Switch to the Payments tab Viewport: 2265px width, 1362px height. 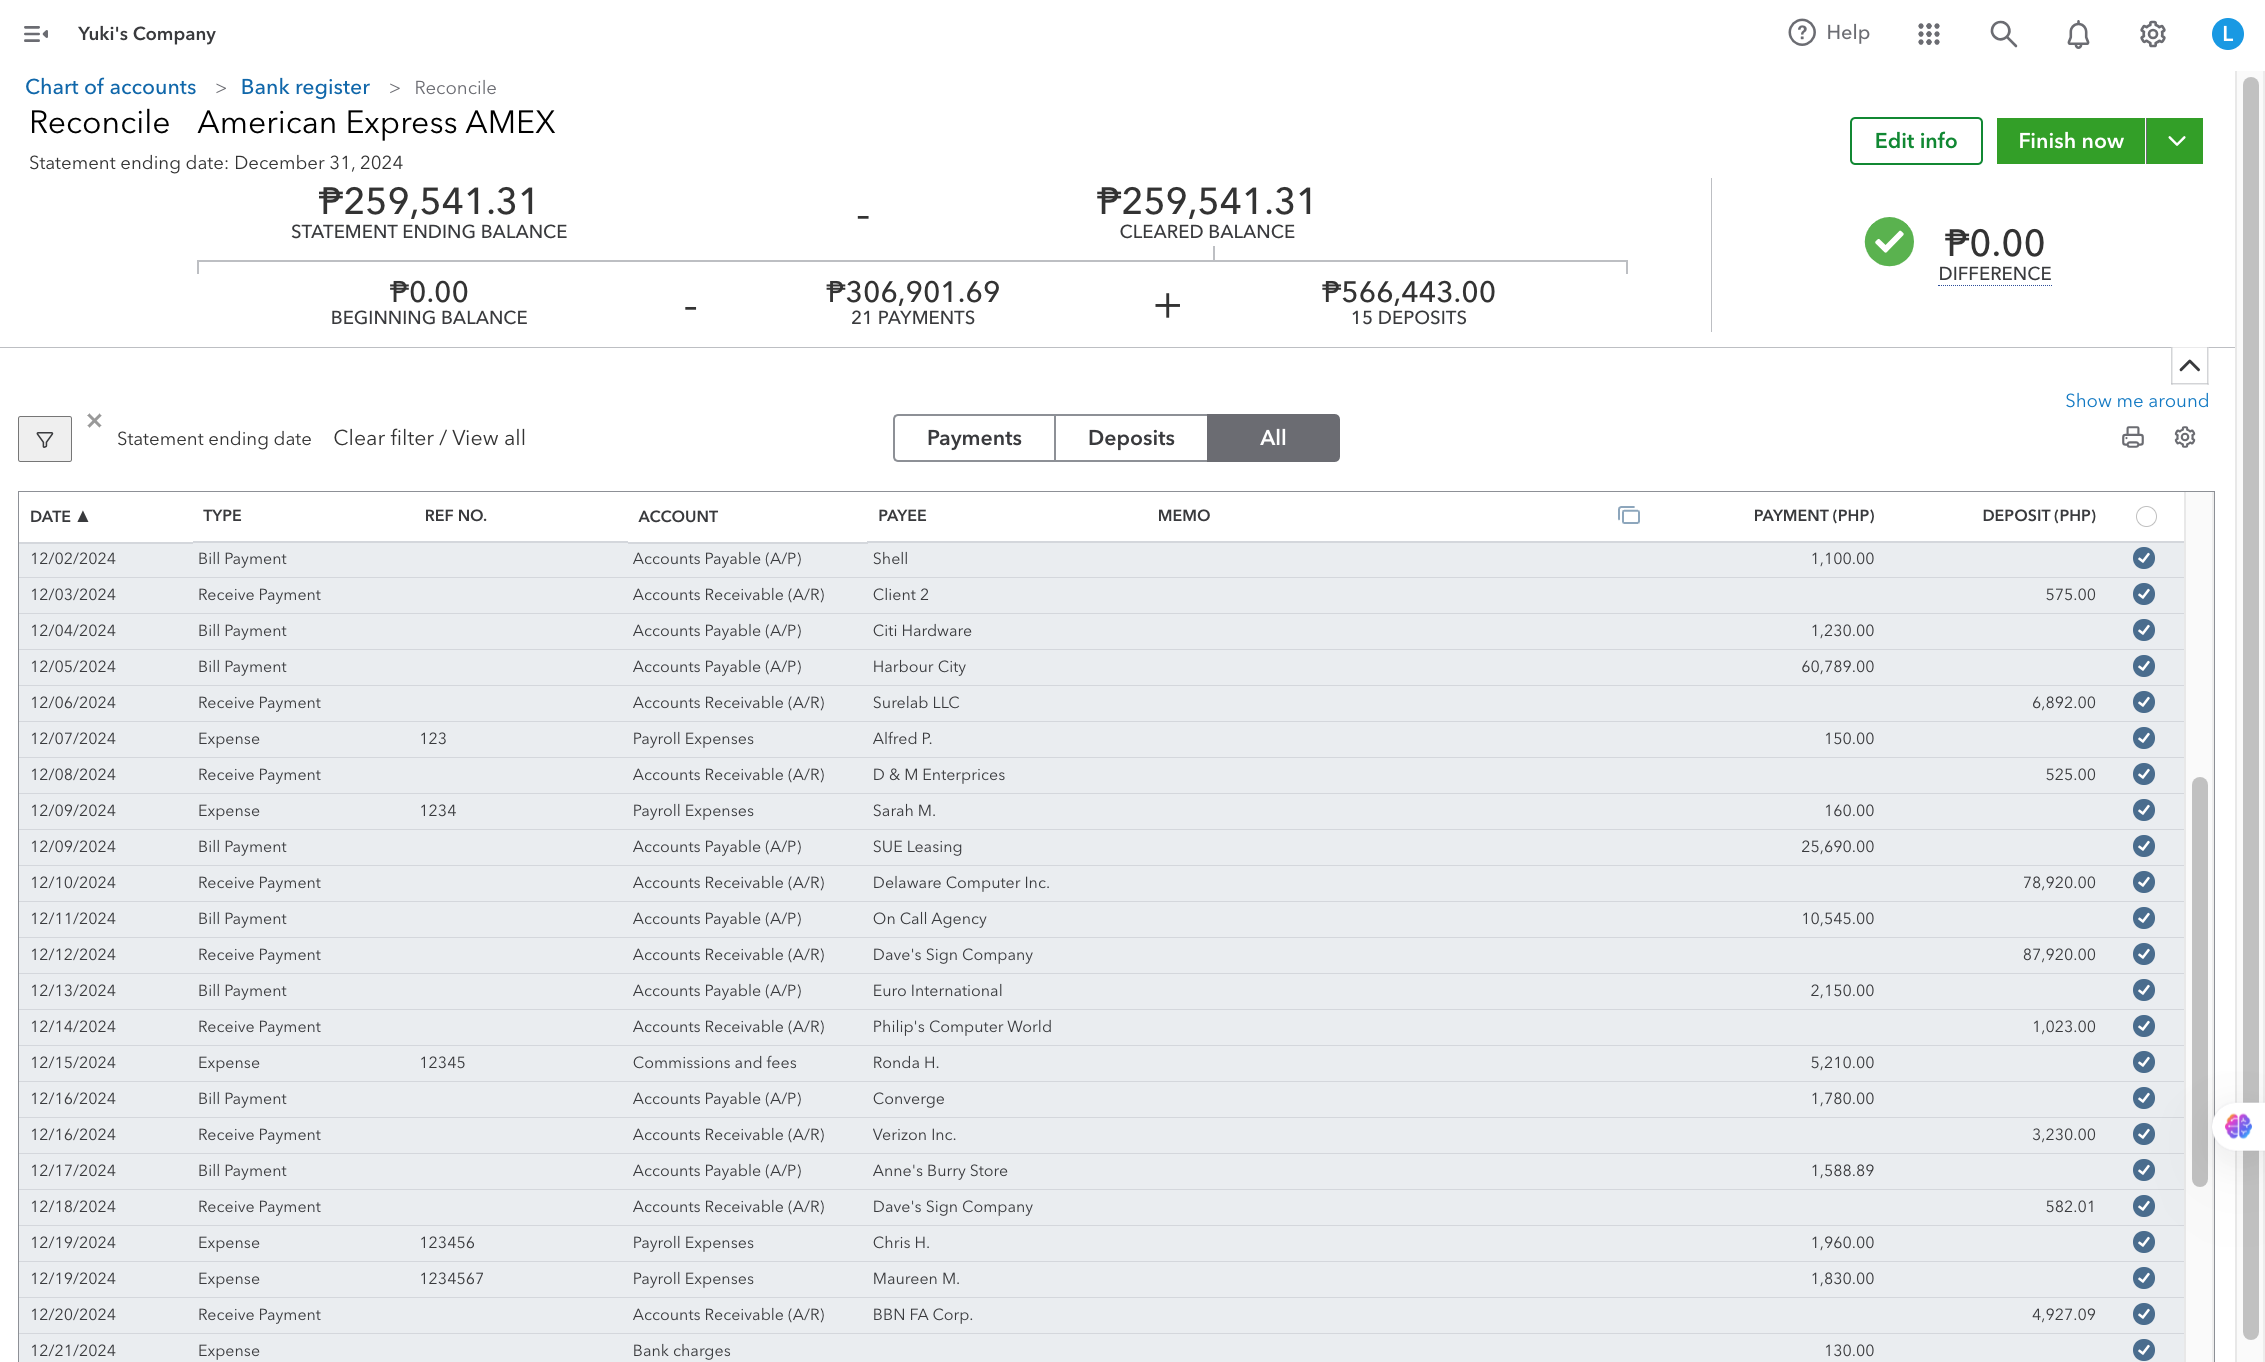pyautogui.click(x=974, y=438)
